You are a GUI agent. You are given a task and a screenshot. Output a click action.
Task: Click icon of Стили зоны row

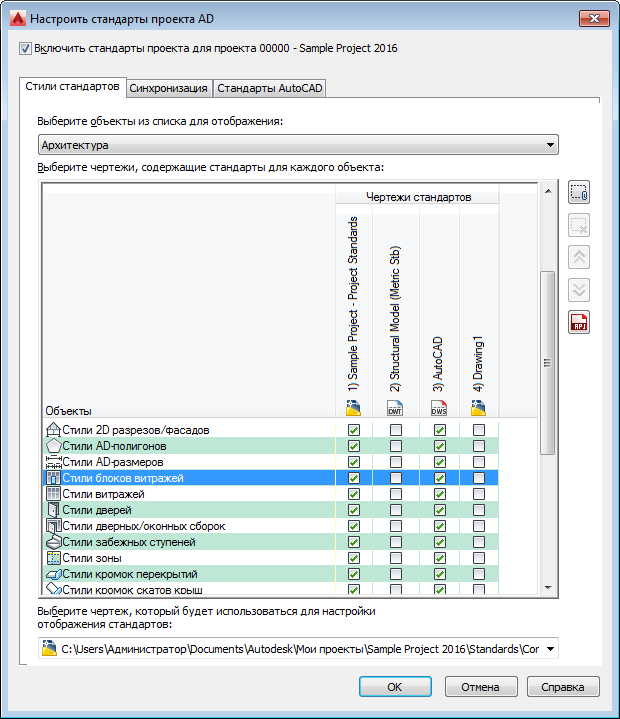point(53,558)
